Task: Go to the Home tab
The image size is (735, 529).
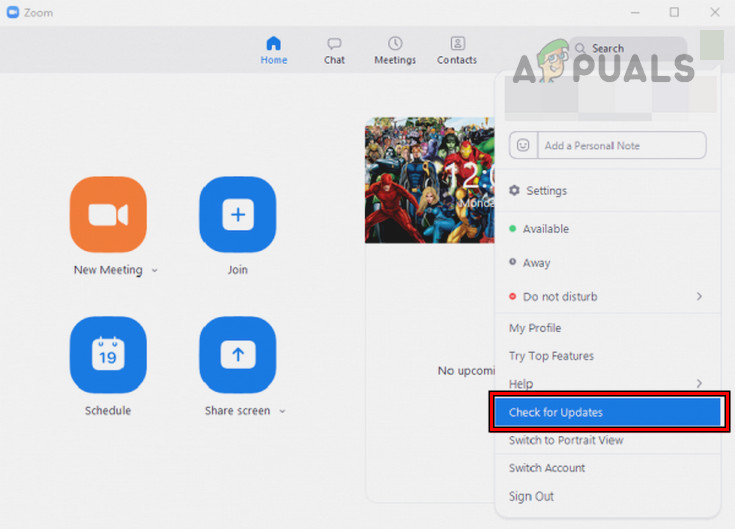Action: point(274,50)
